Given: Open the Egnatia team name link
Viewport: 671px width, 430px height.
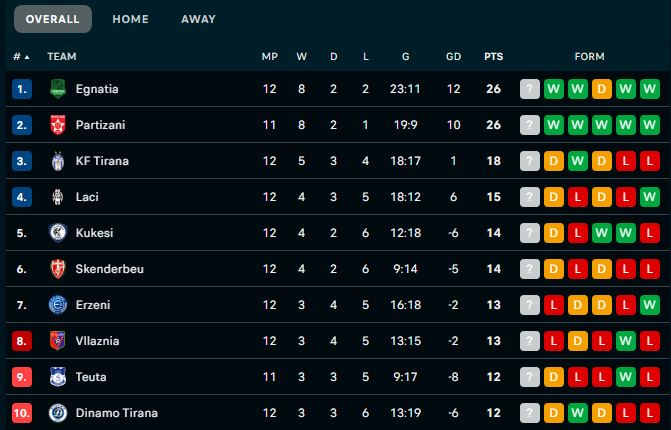Looking at the screenshot, I should (x=97, y=89).
